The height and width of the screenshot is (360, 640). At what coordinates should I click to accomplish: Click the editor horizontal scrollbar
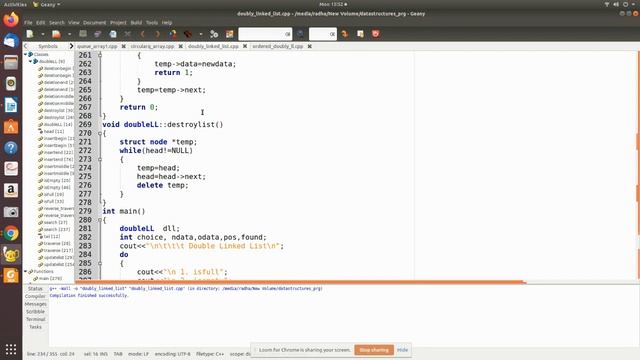(x=299, y=282)
